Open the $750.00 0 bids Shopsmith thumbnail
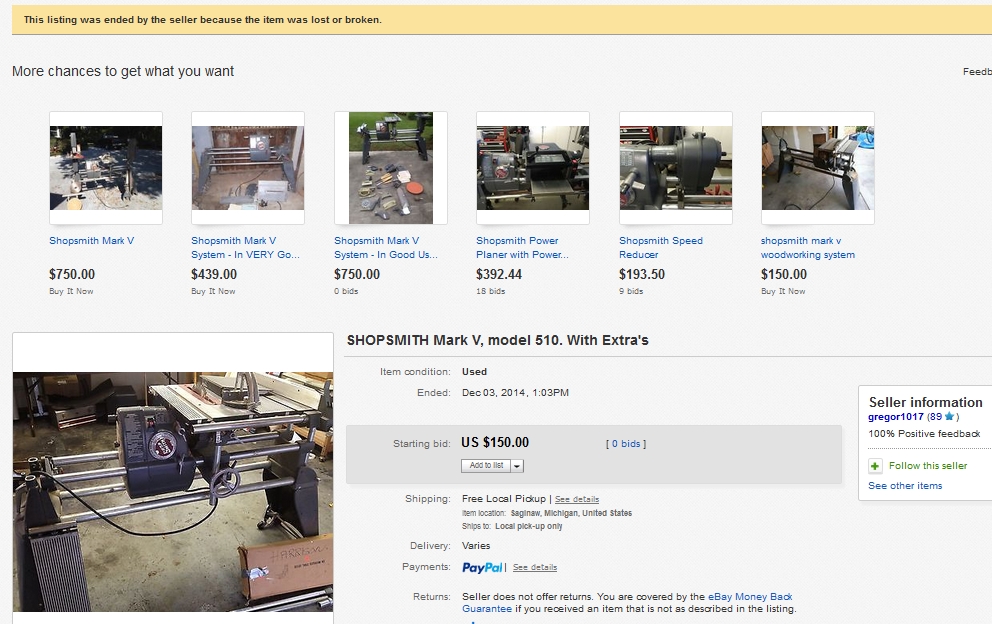This screenshot has width=992, height=624. (x=391, y=168)
